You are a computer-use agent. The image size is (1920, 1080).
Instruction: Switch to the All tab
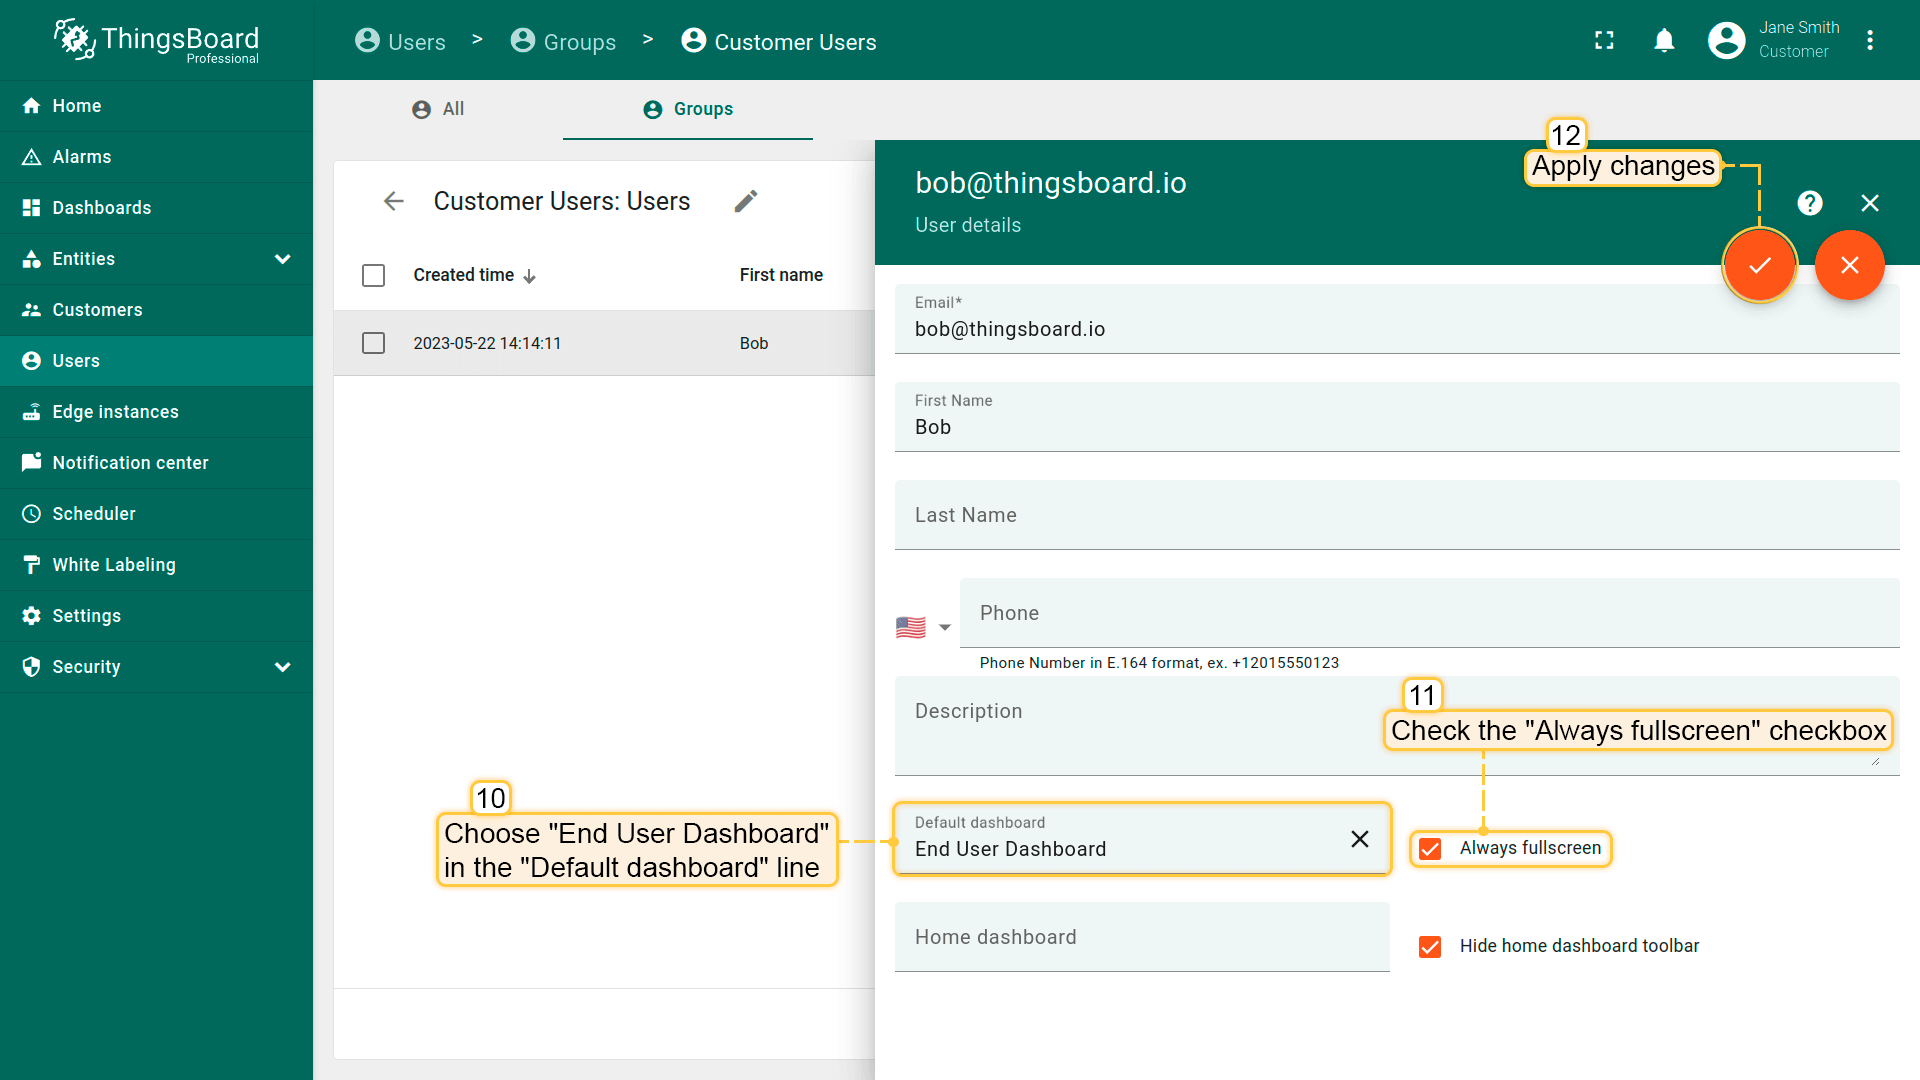(x=439, y=109)
